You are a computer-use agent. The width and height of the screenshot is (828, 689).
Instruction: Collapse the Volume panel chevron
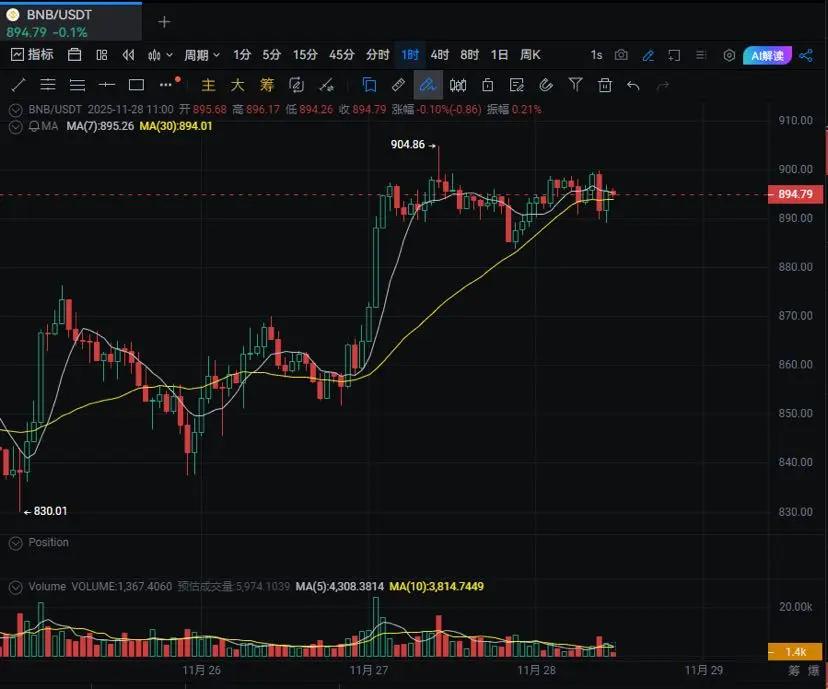(15, 587)
